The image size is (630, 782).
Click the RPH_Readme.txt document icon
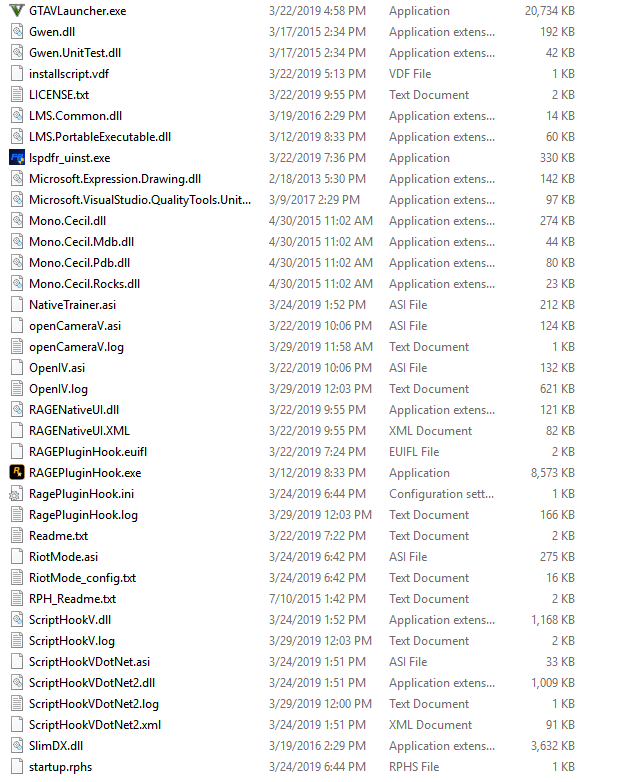coord(17,598)
